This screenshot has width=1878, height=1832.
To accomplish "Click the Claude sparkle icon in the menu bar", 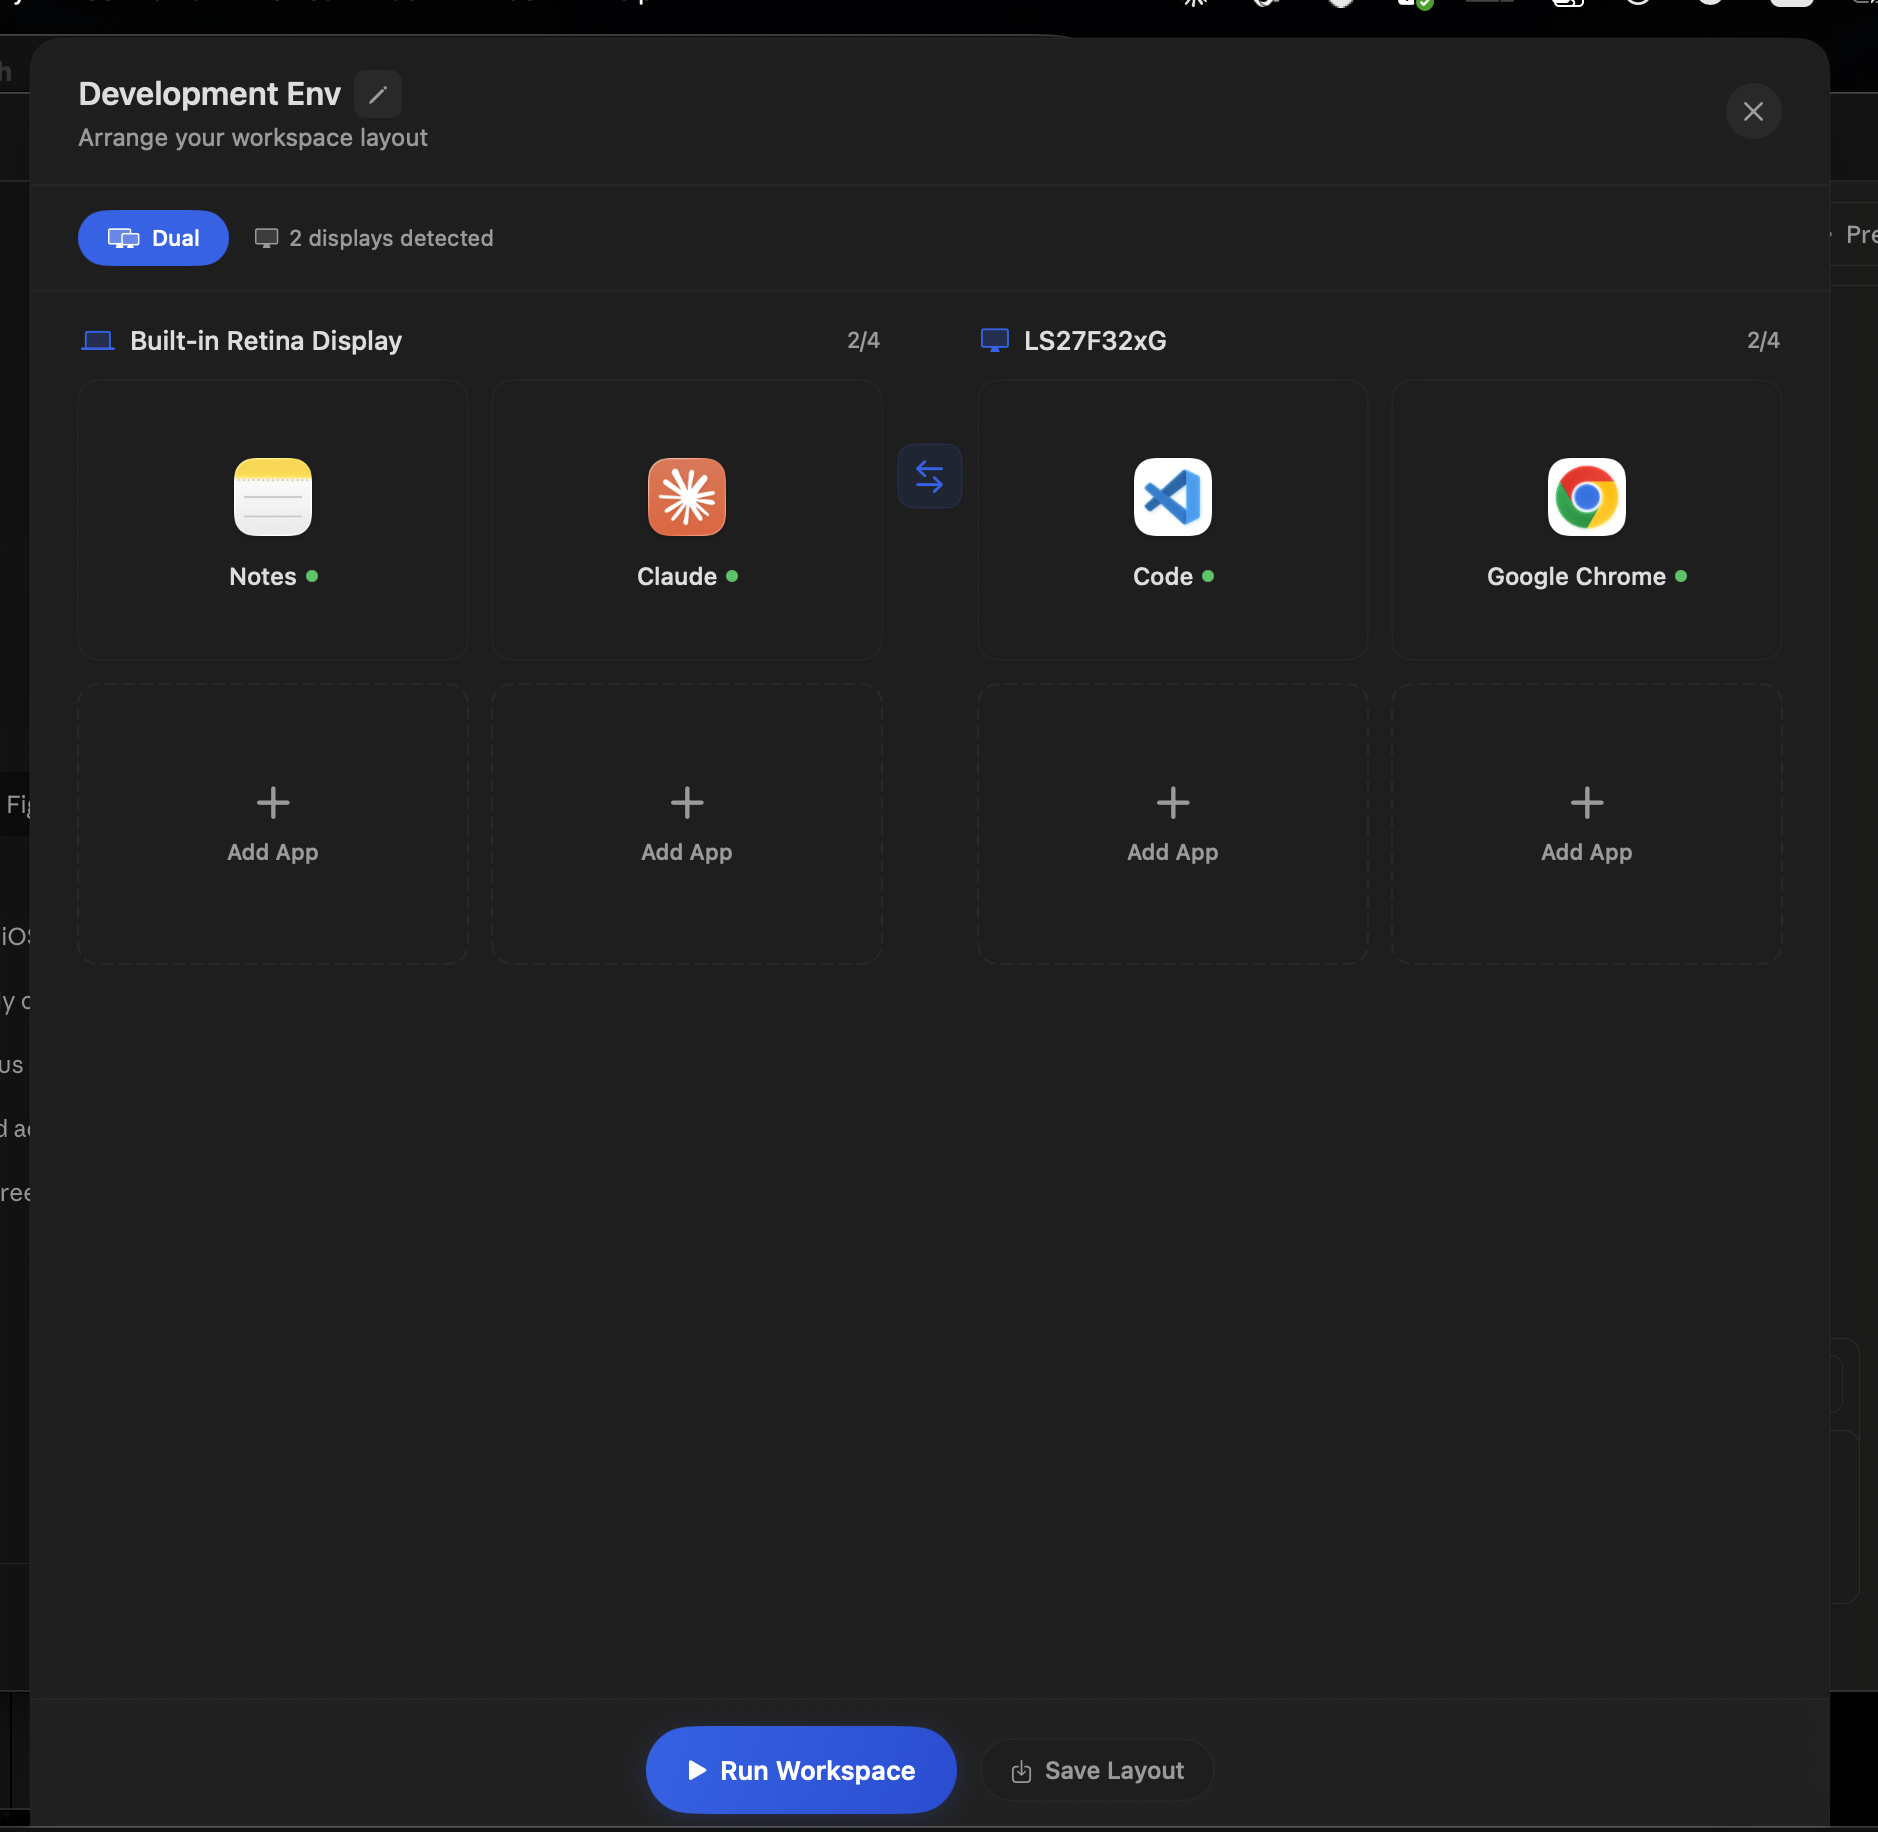I will pos(1196,5).
